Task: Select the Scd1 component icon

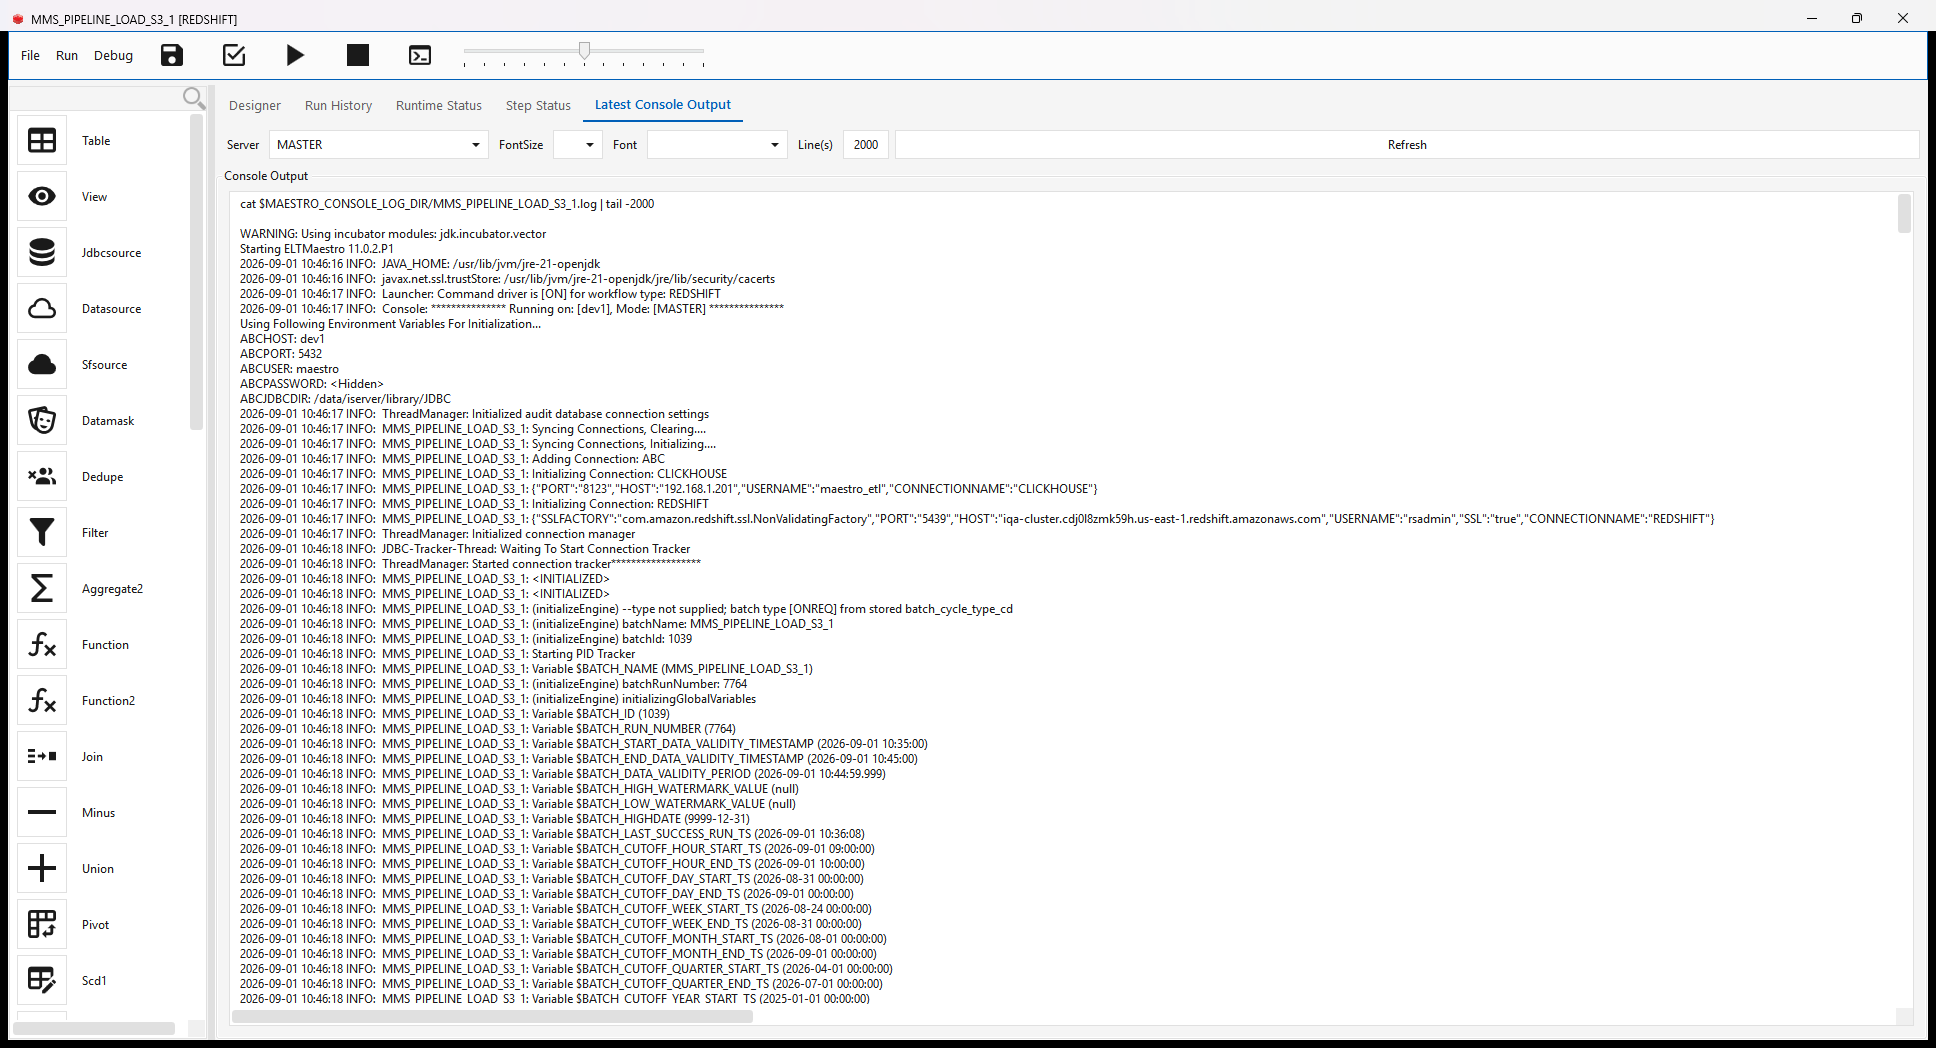Action: pos(42,981)
